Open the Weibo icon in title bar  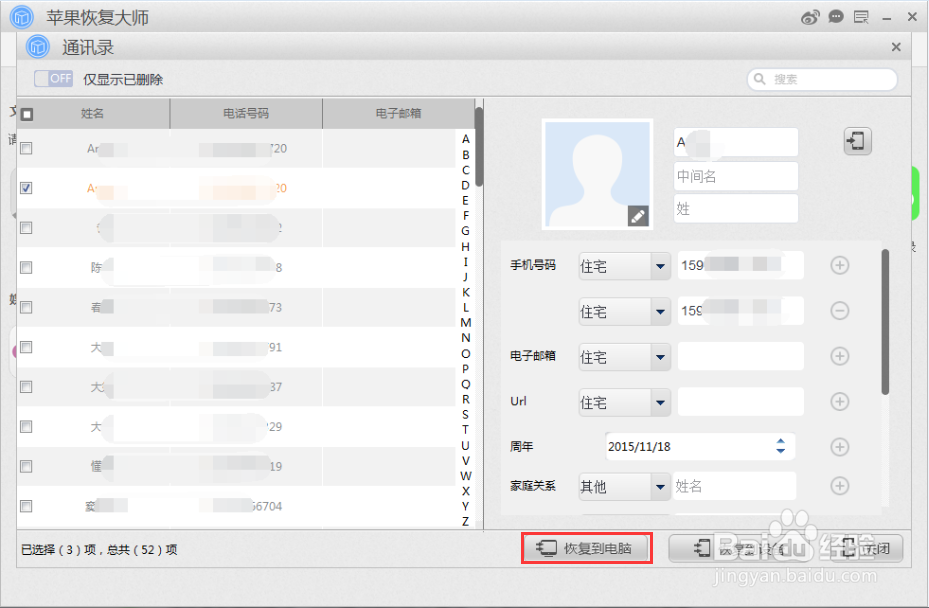(x=810, y=17)
